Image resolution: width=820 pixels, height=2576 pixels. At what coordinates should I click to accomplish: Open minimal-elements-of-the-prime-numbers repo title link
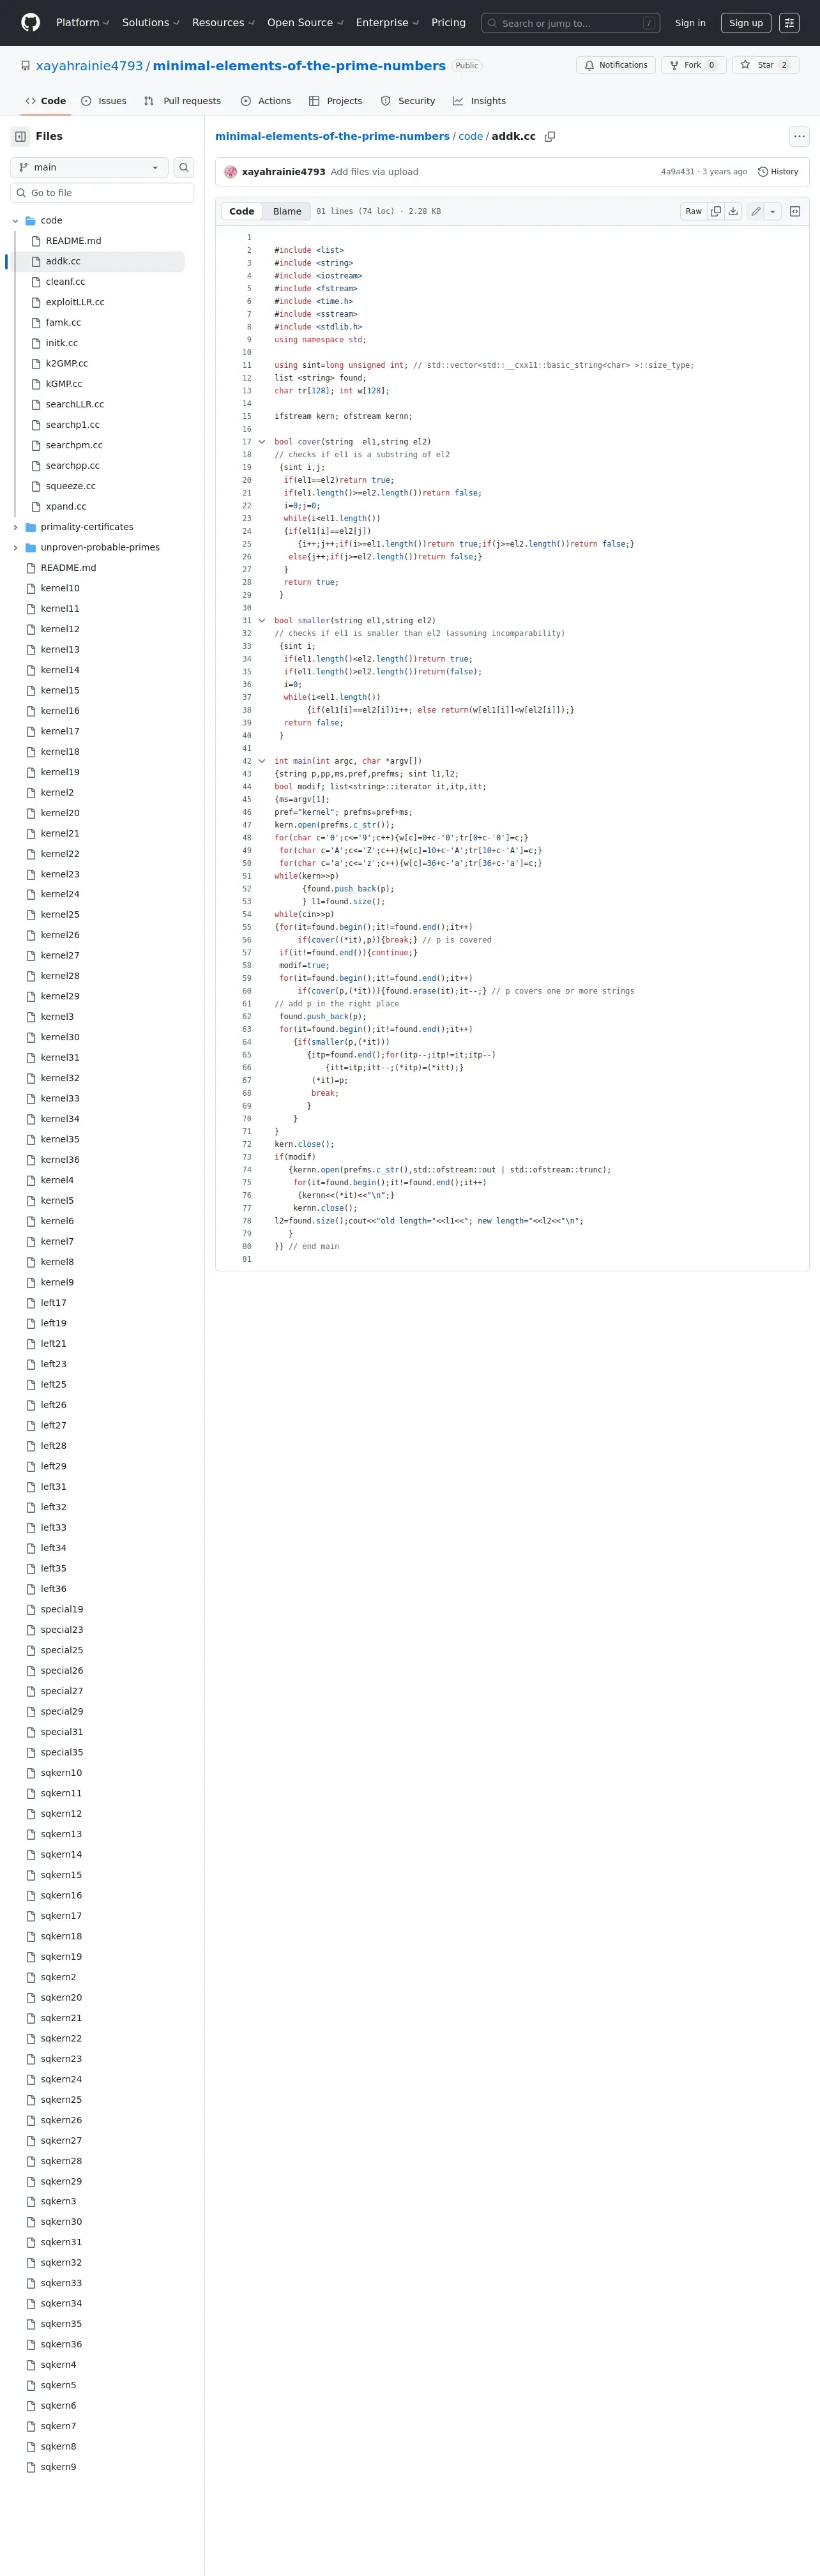coord(299,66)
